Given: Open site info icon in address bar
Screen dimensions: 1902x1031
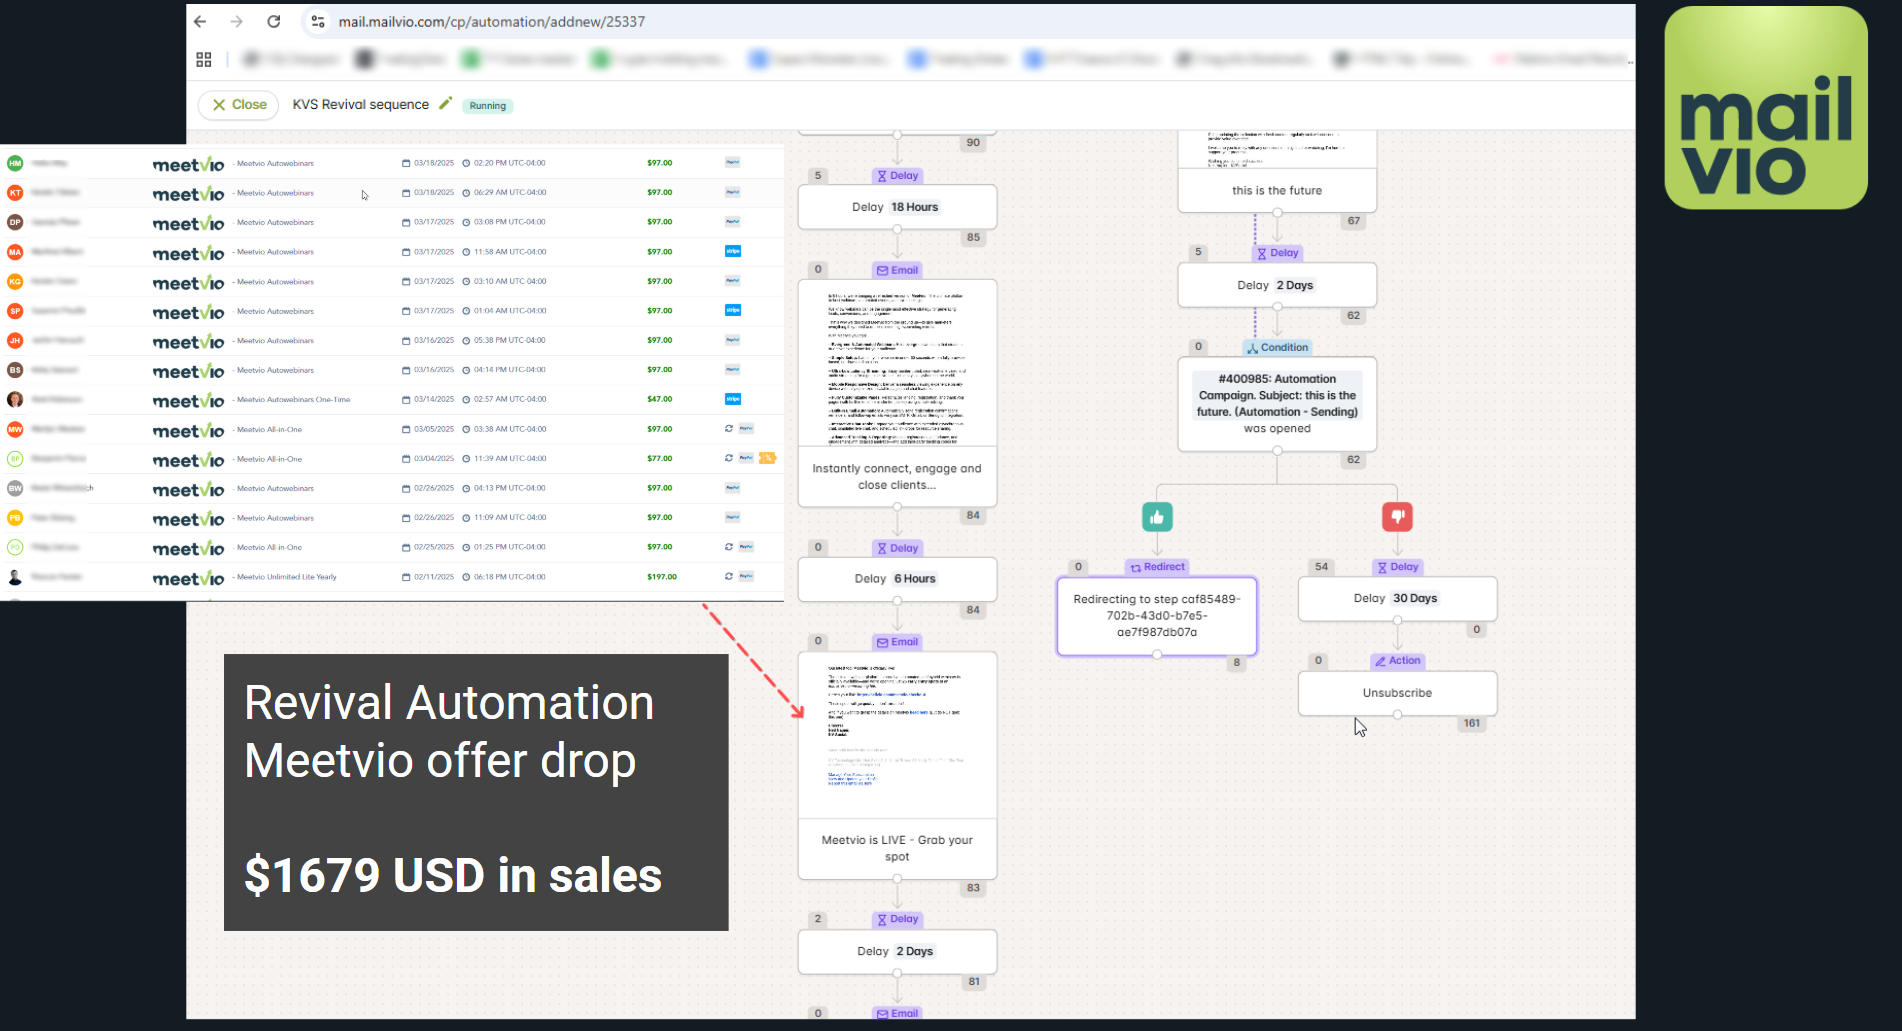Looking at the screenshot, I should (x=318, y=21).
